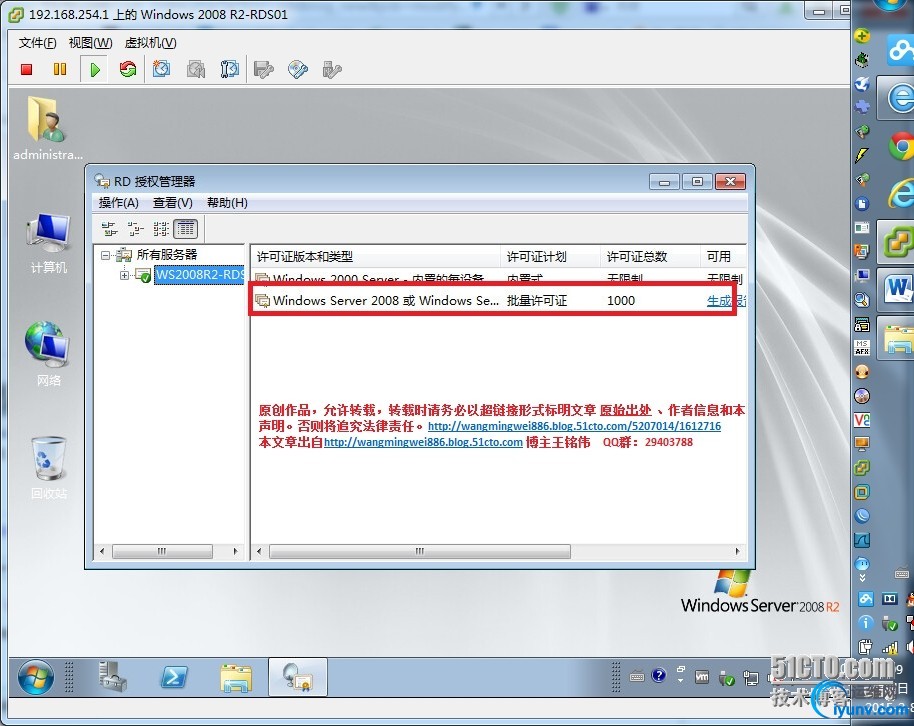914x726 pixels.
Task: Click the blue help question-mark tray icon
Action: point(659,676)
